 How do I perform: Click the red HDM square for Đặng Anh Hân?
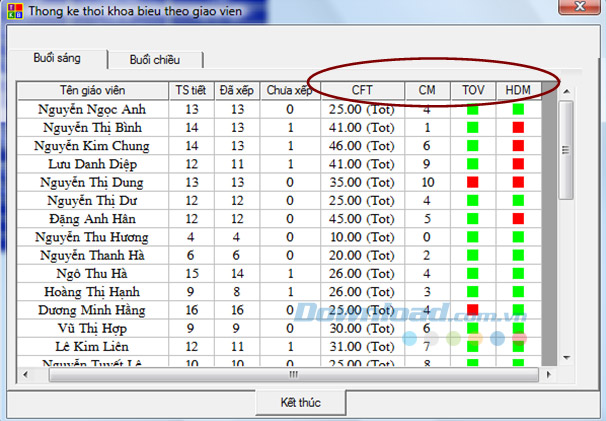coord(518,218)
